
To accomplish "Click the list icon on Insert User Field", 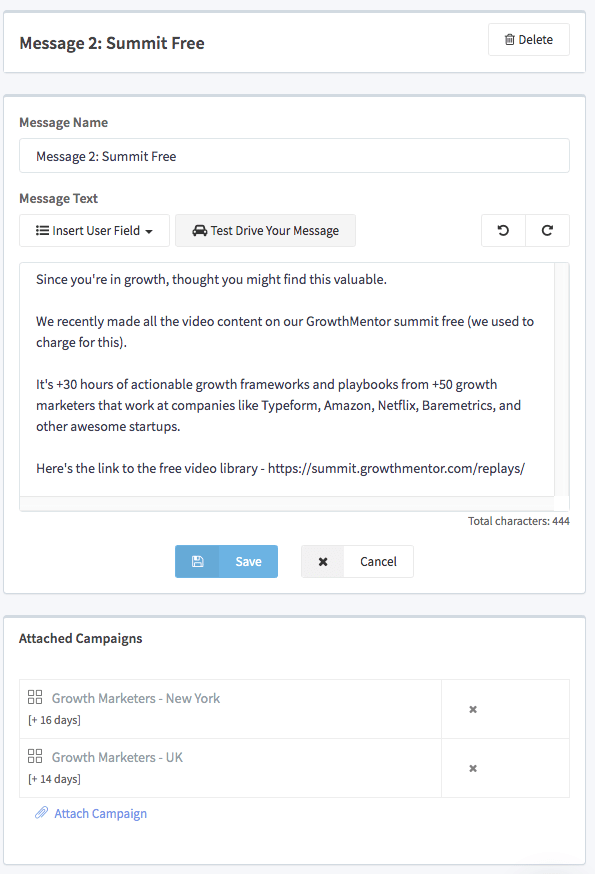I will (x=42, y=230).
